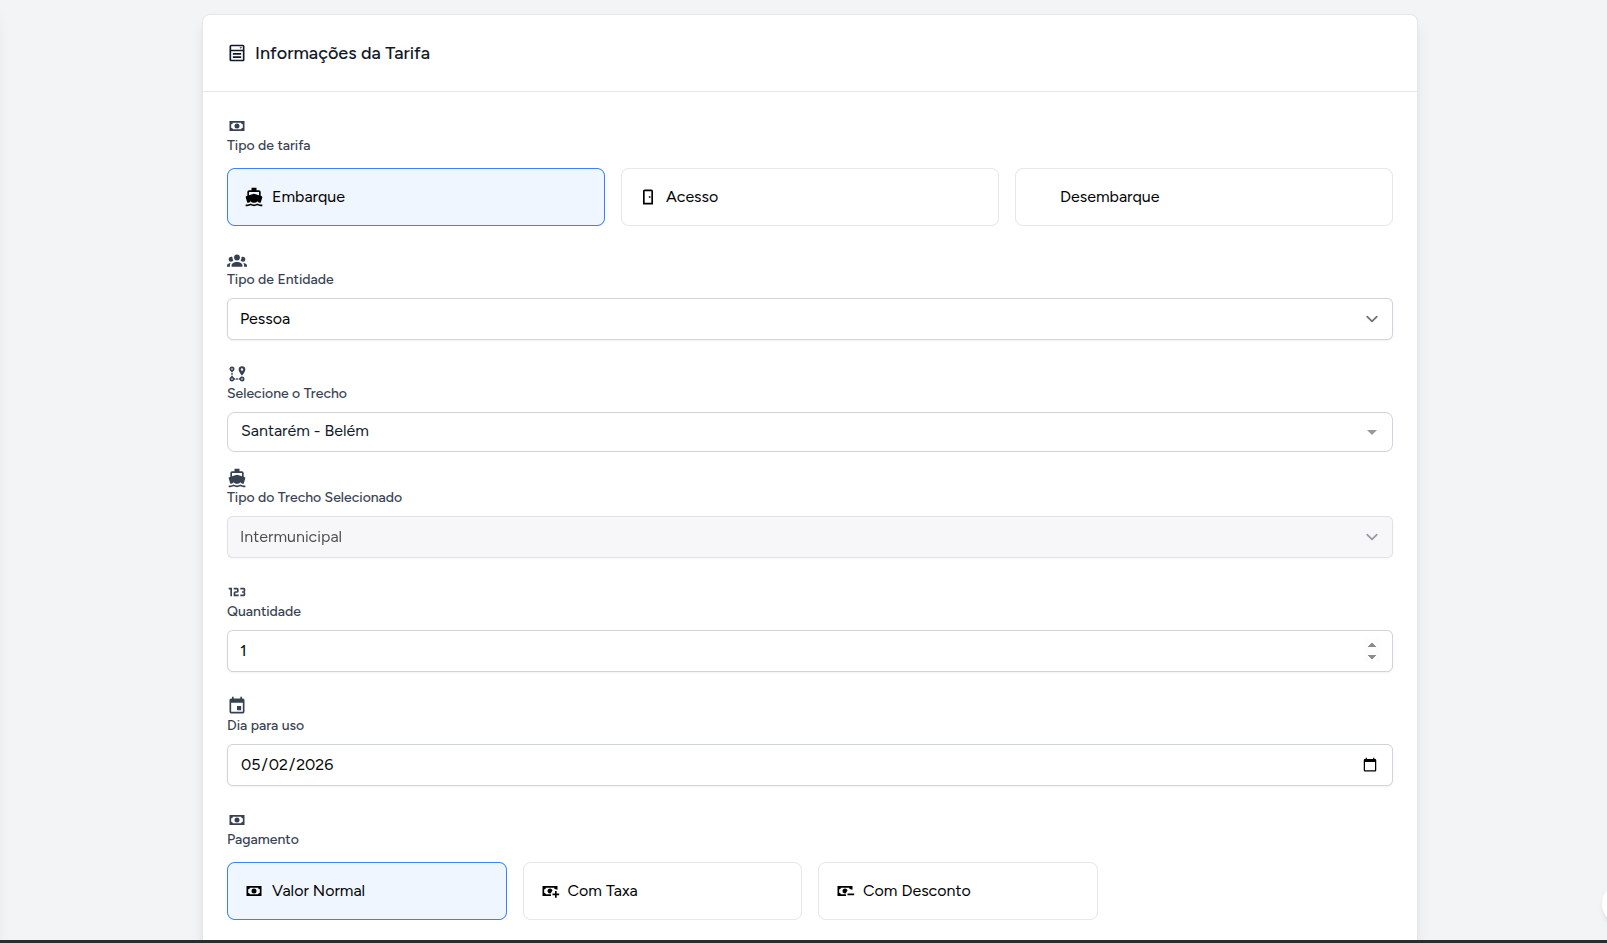Click the Dia para uso date field
The width and height of the screenshot is (1607, 943).
coord(790,765)
